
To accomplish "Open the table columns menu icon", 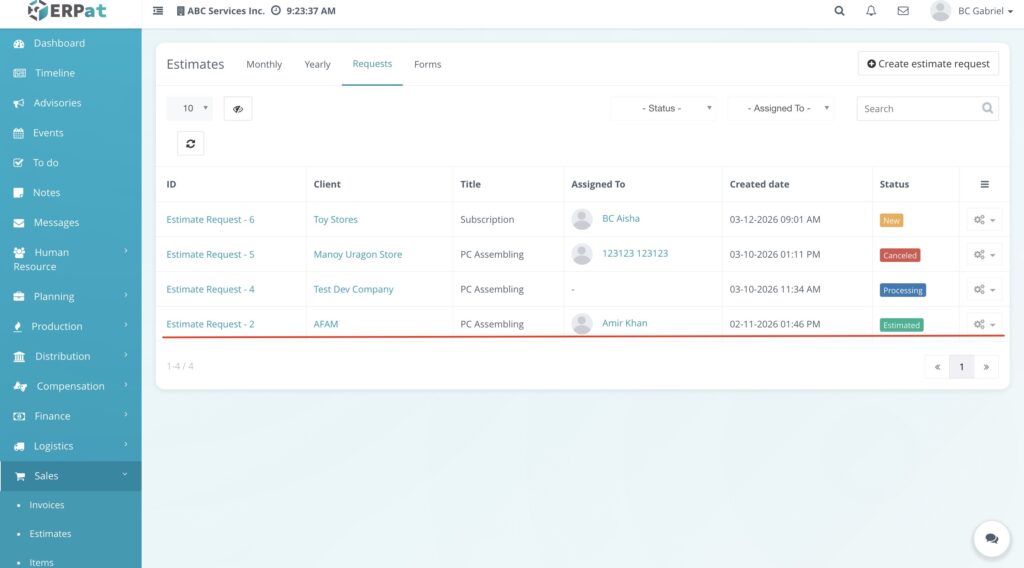I will 984,184.
